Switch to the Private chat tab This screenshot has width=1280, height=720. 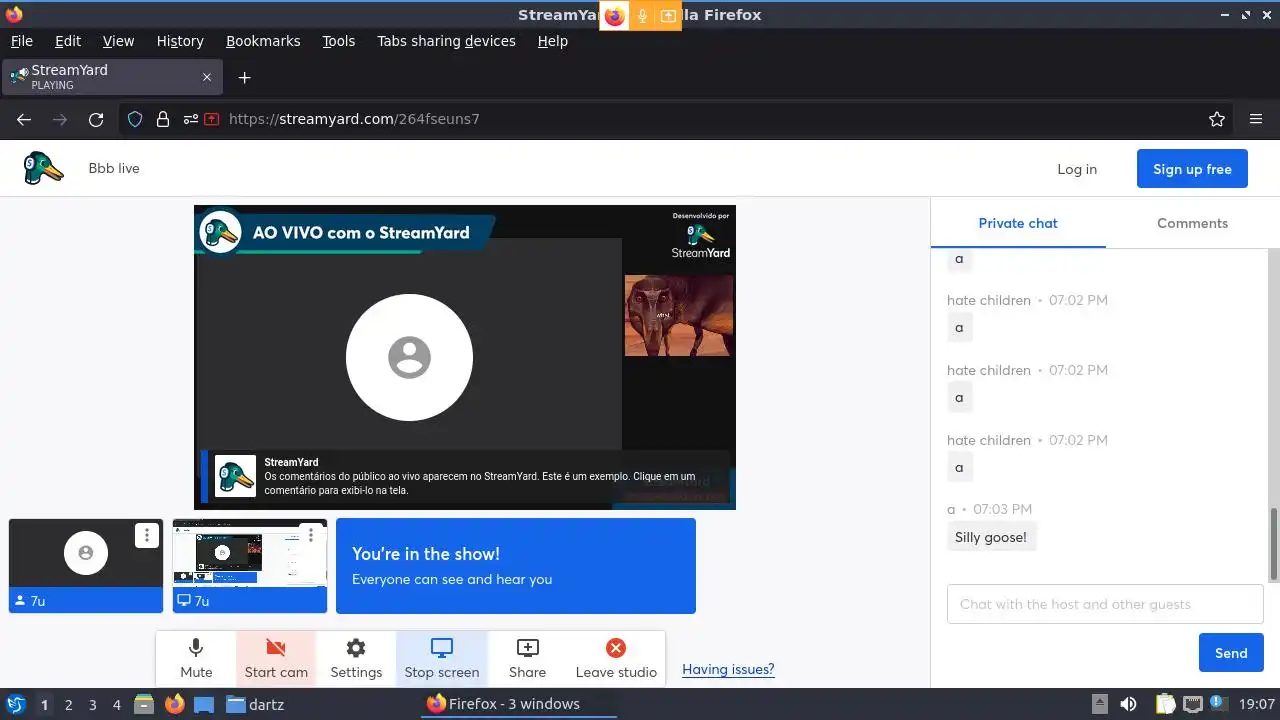click(1018, 223)
